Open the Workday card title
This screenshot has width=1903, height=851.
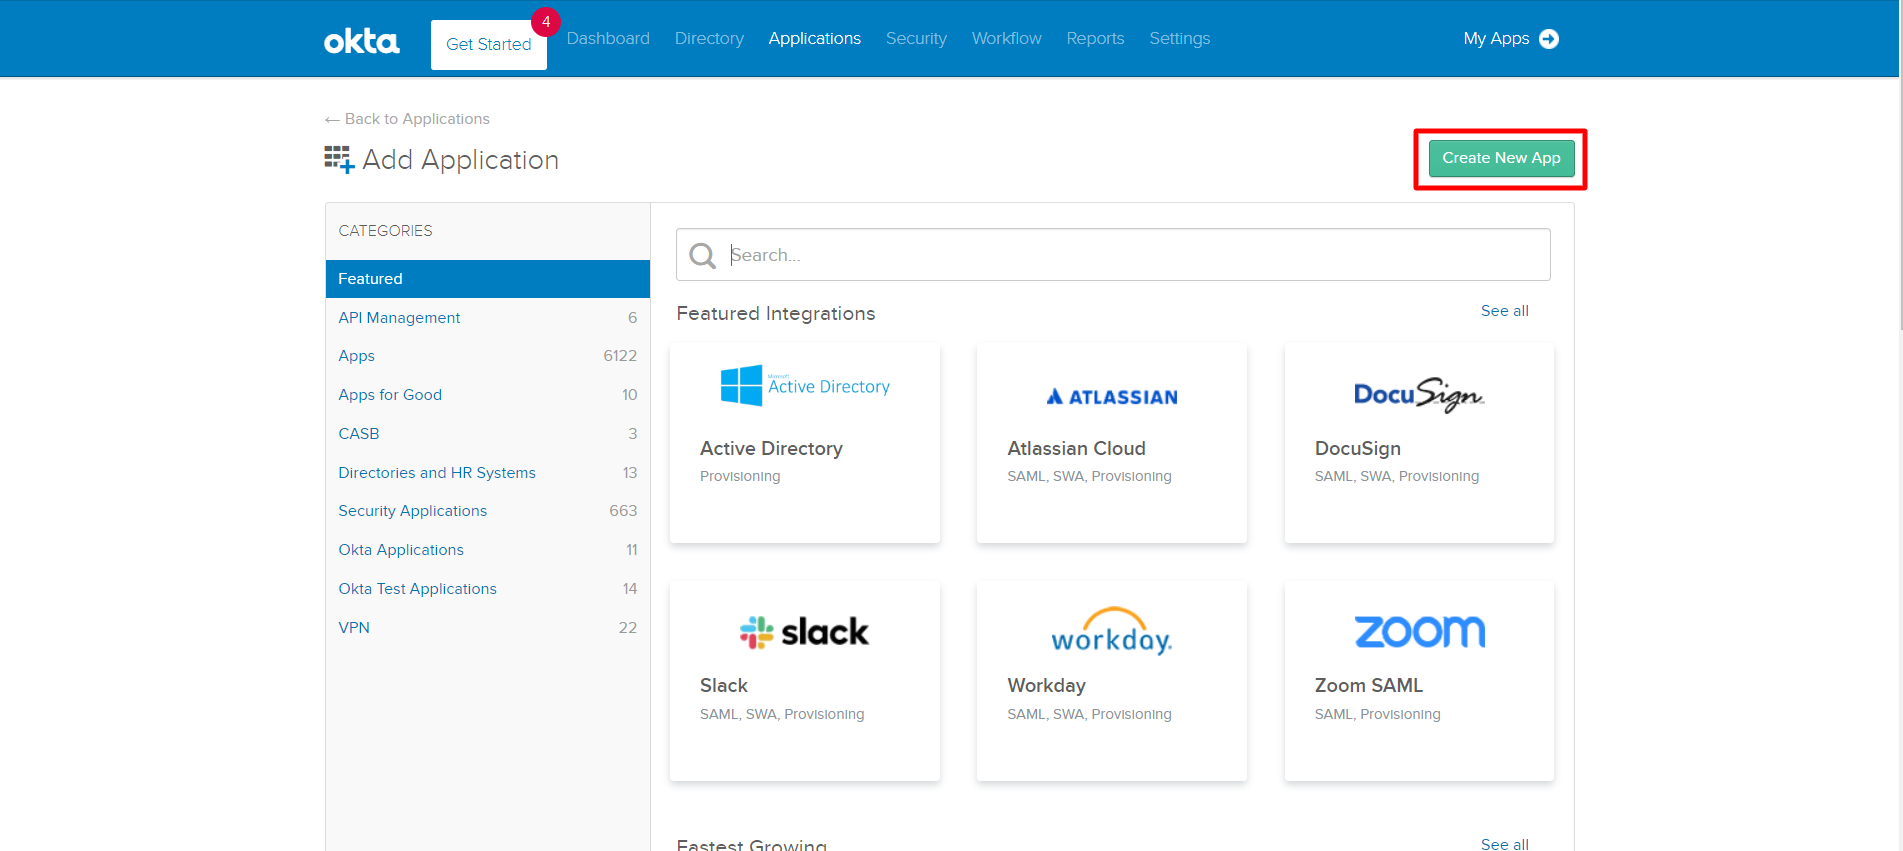point(1046,686)
